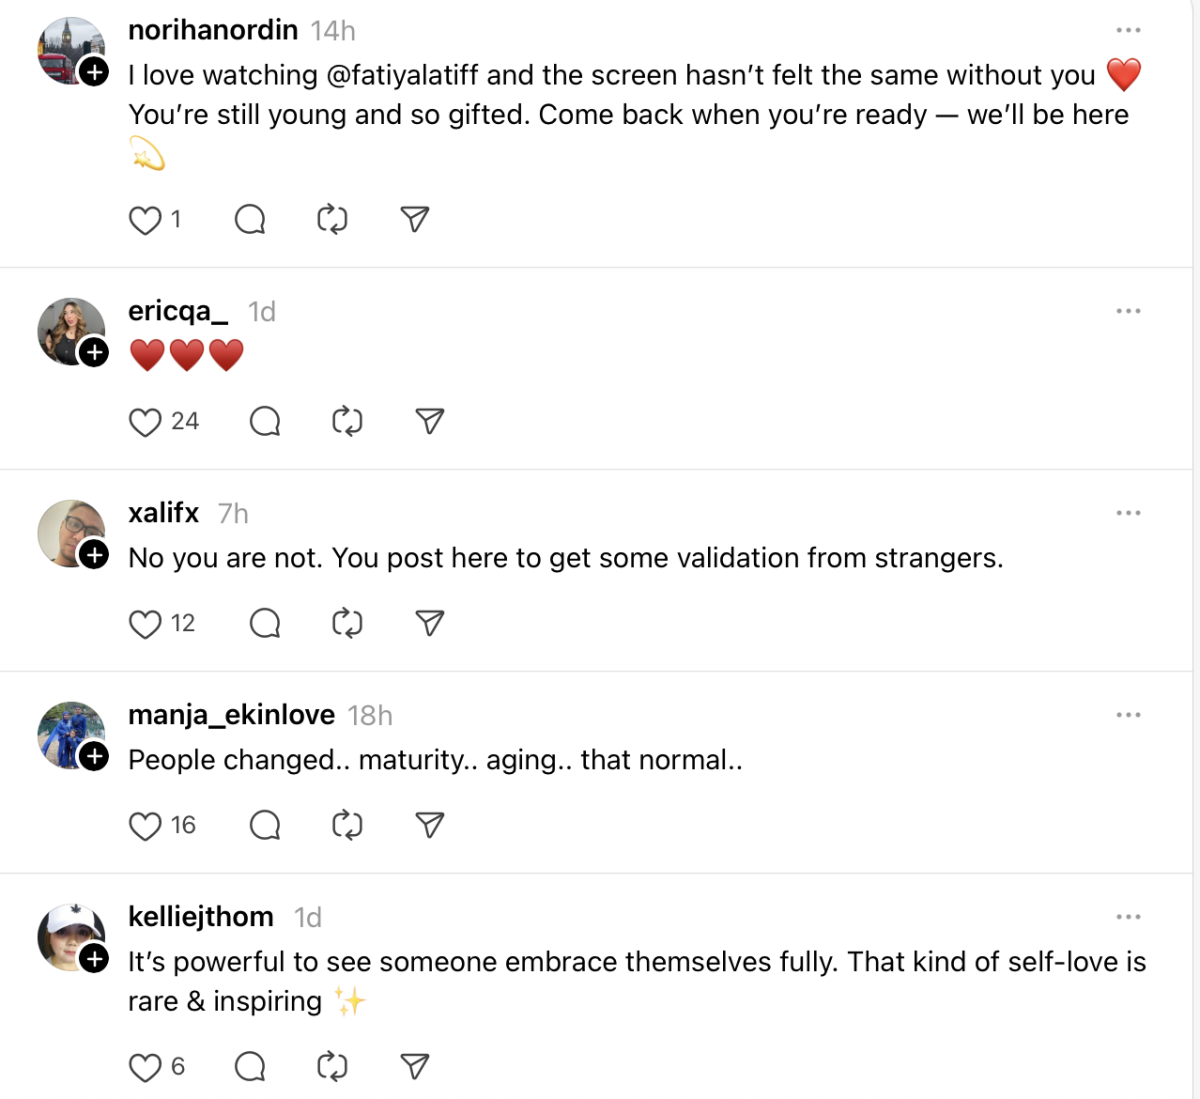Screen dimensions: 1200x1099
Task: Reply to norihanordin's comment
Action: pyautogui.click(x=250, y=219)
